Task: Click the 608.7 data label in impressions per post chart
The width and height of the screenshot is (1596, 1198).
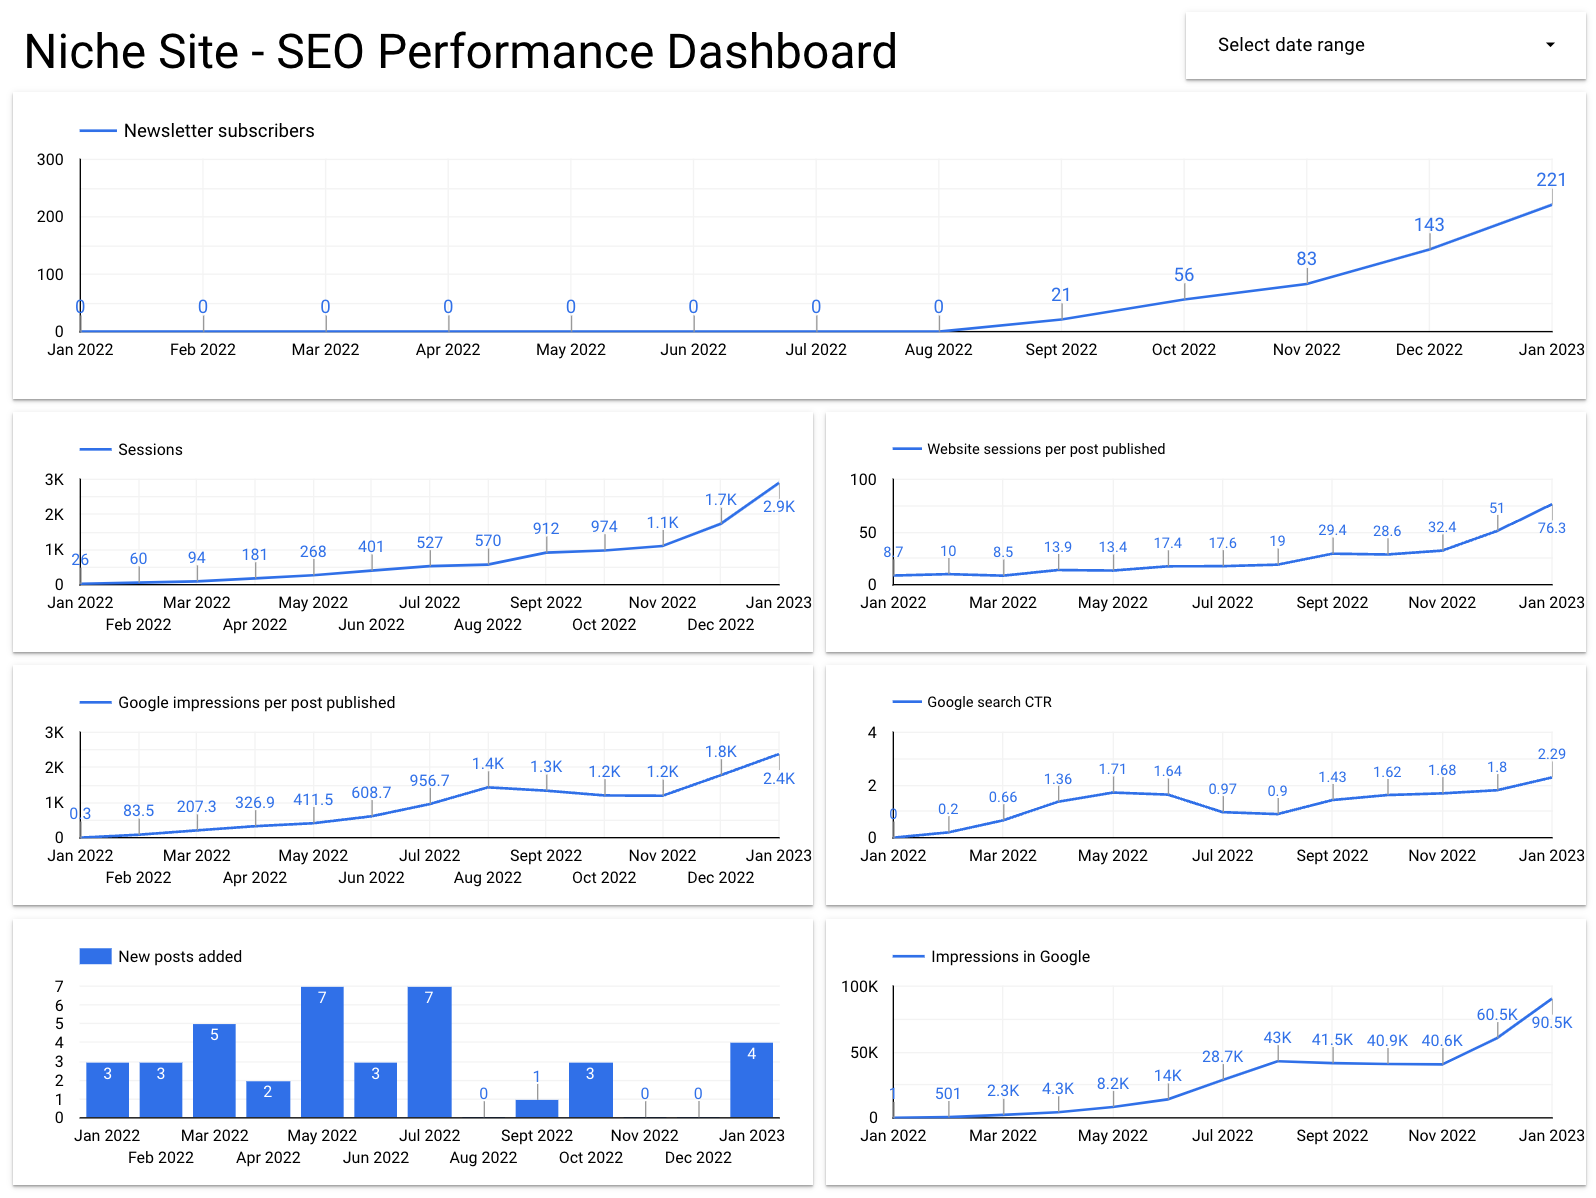Action: [371, 793]
